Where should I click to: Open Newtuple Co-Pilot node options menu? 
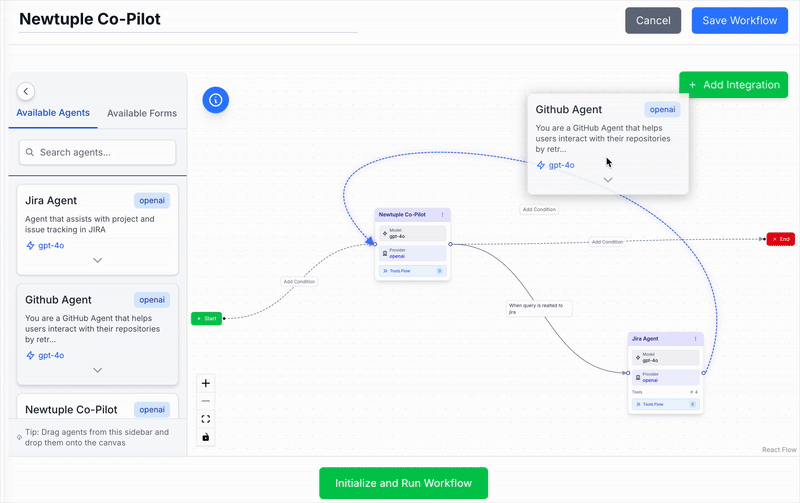[x=442, y=215]
